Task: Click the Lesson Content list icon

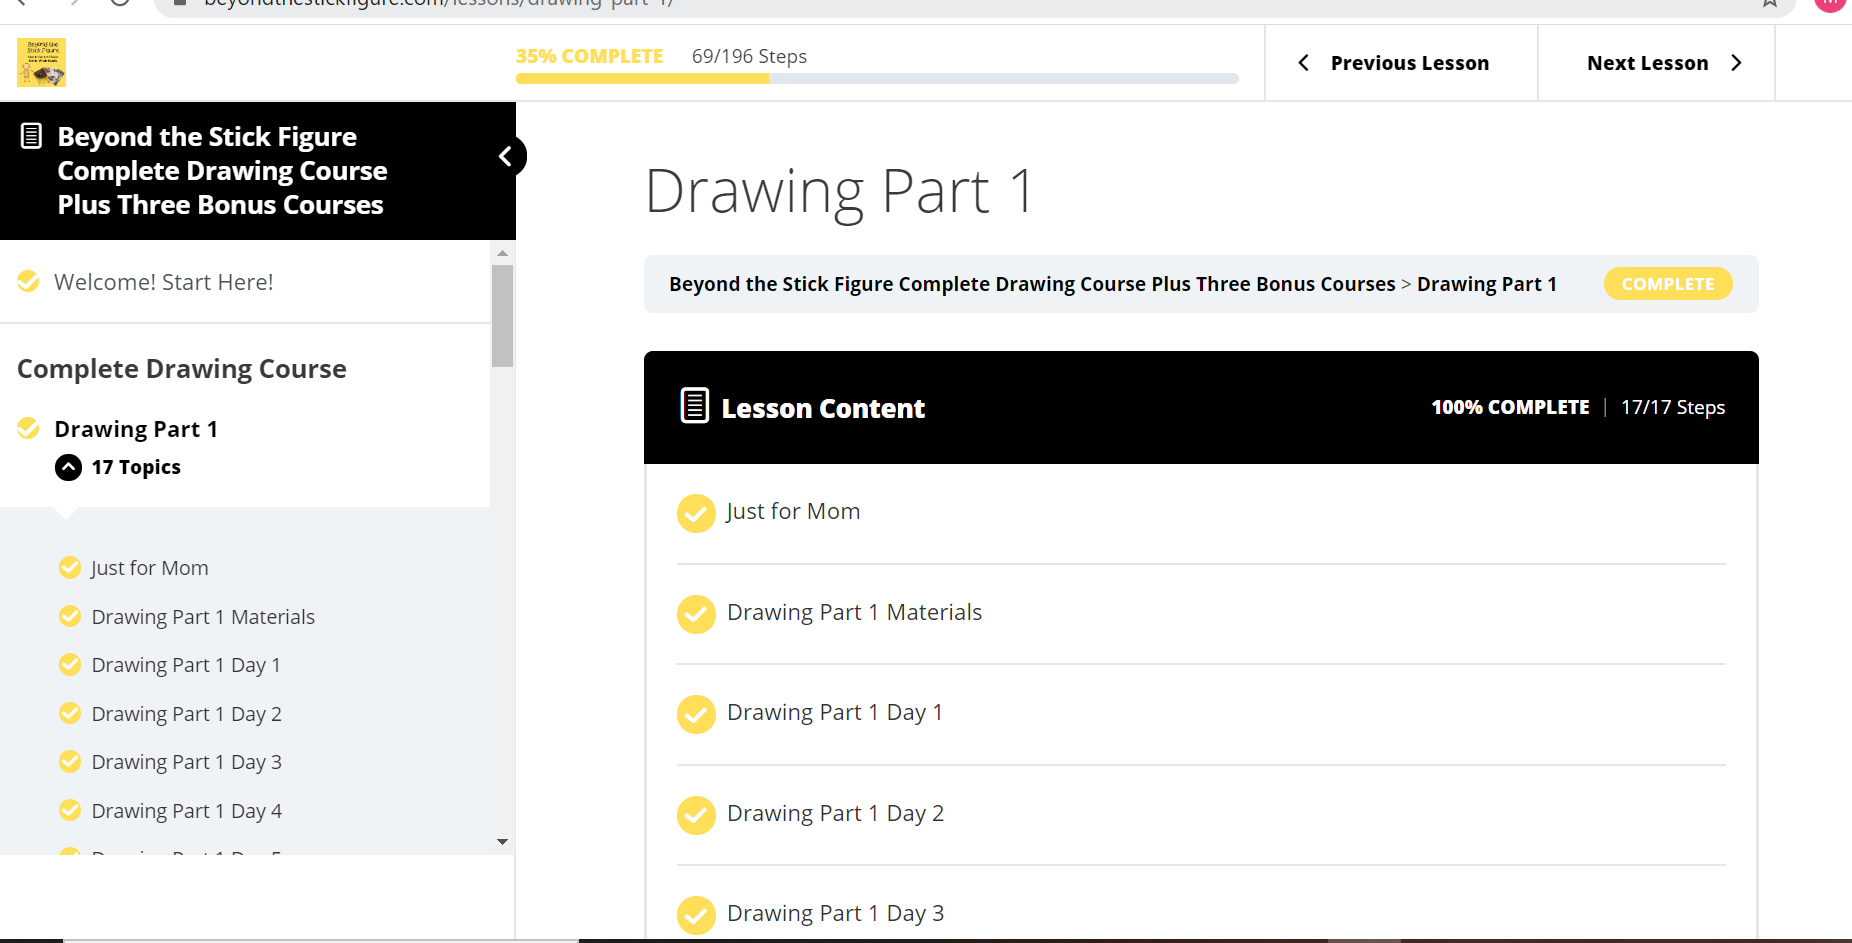Action: pos(695,406)
